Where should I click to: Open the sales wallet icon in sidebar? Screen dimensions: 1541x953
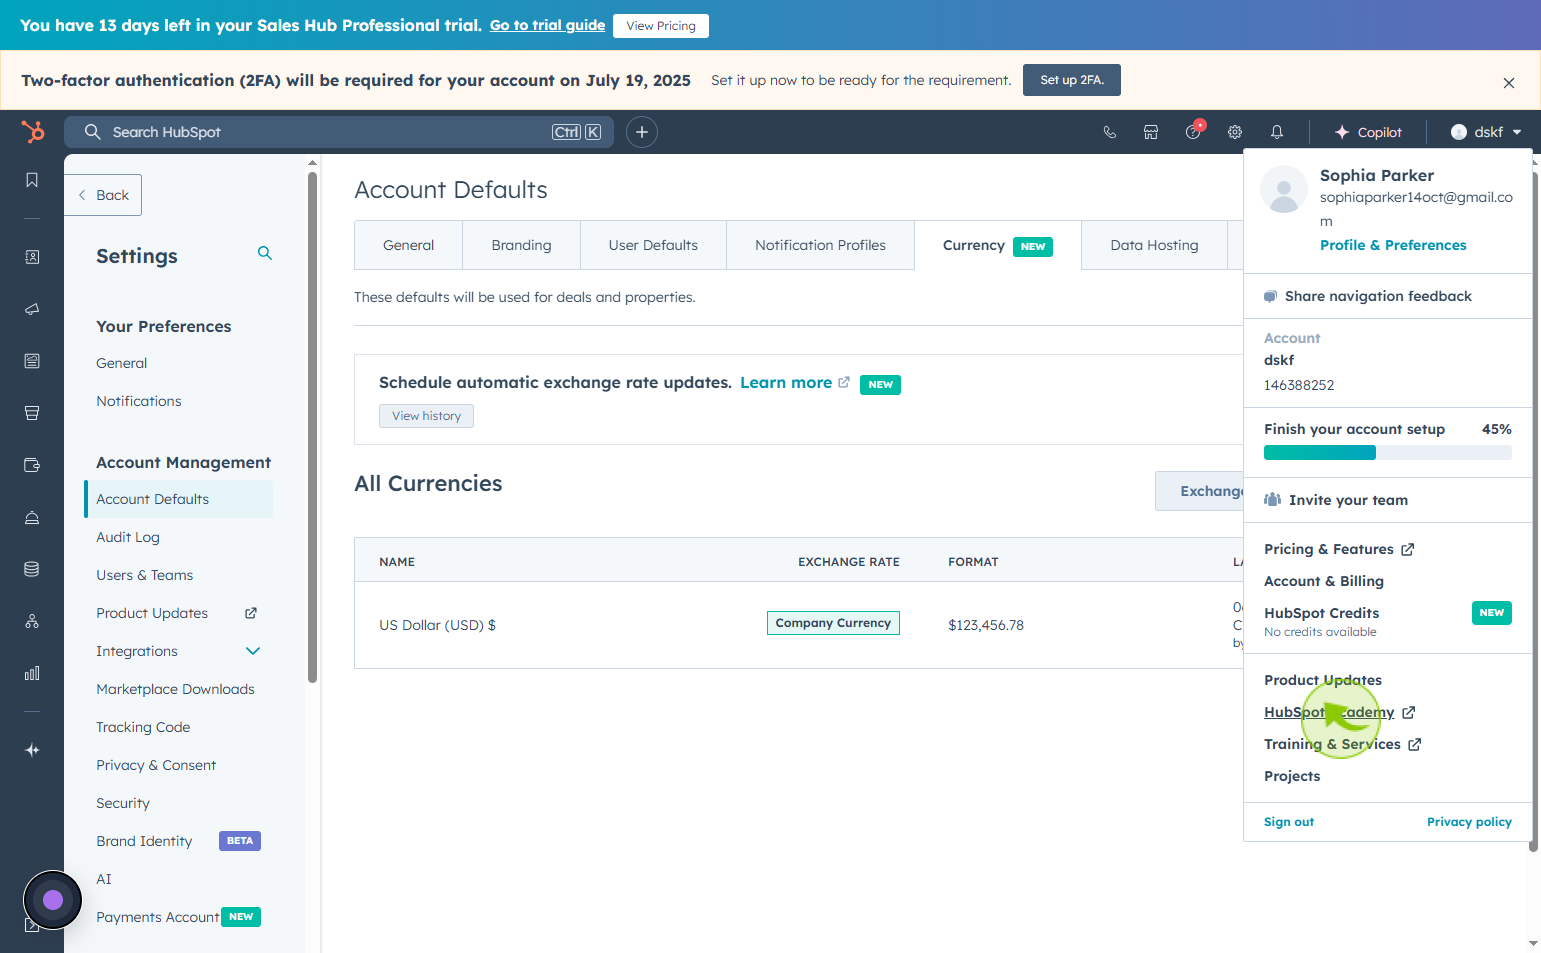click(x=32, y=465)
